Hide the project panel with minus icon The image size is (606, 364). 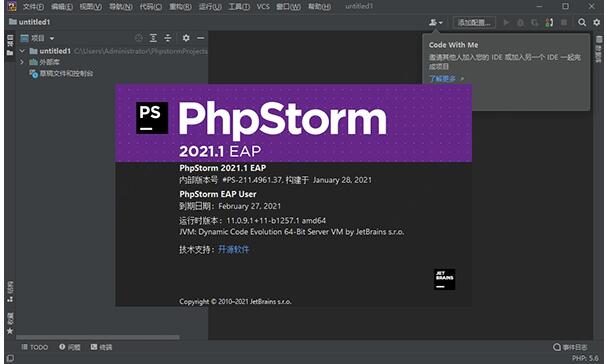tap(201, 38)
